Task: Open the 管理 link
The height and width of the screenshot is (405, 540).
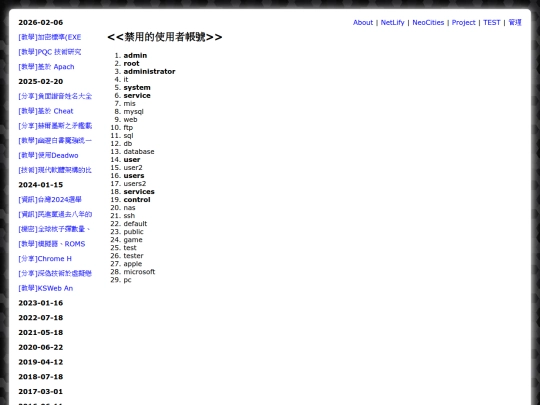Action: [515, 22]
